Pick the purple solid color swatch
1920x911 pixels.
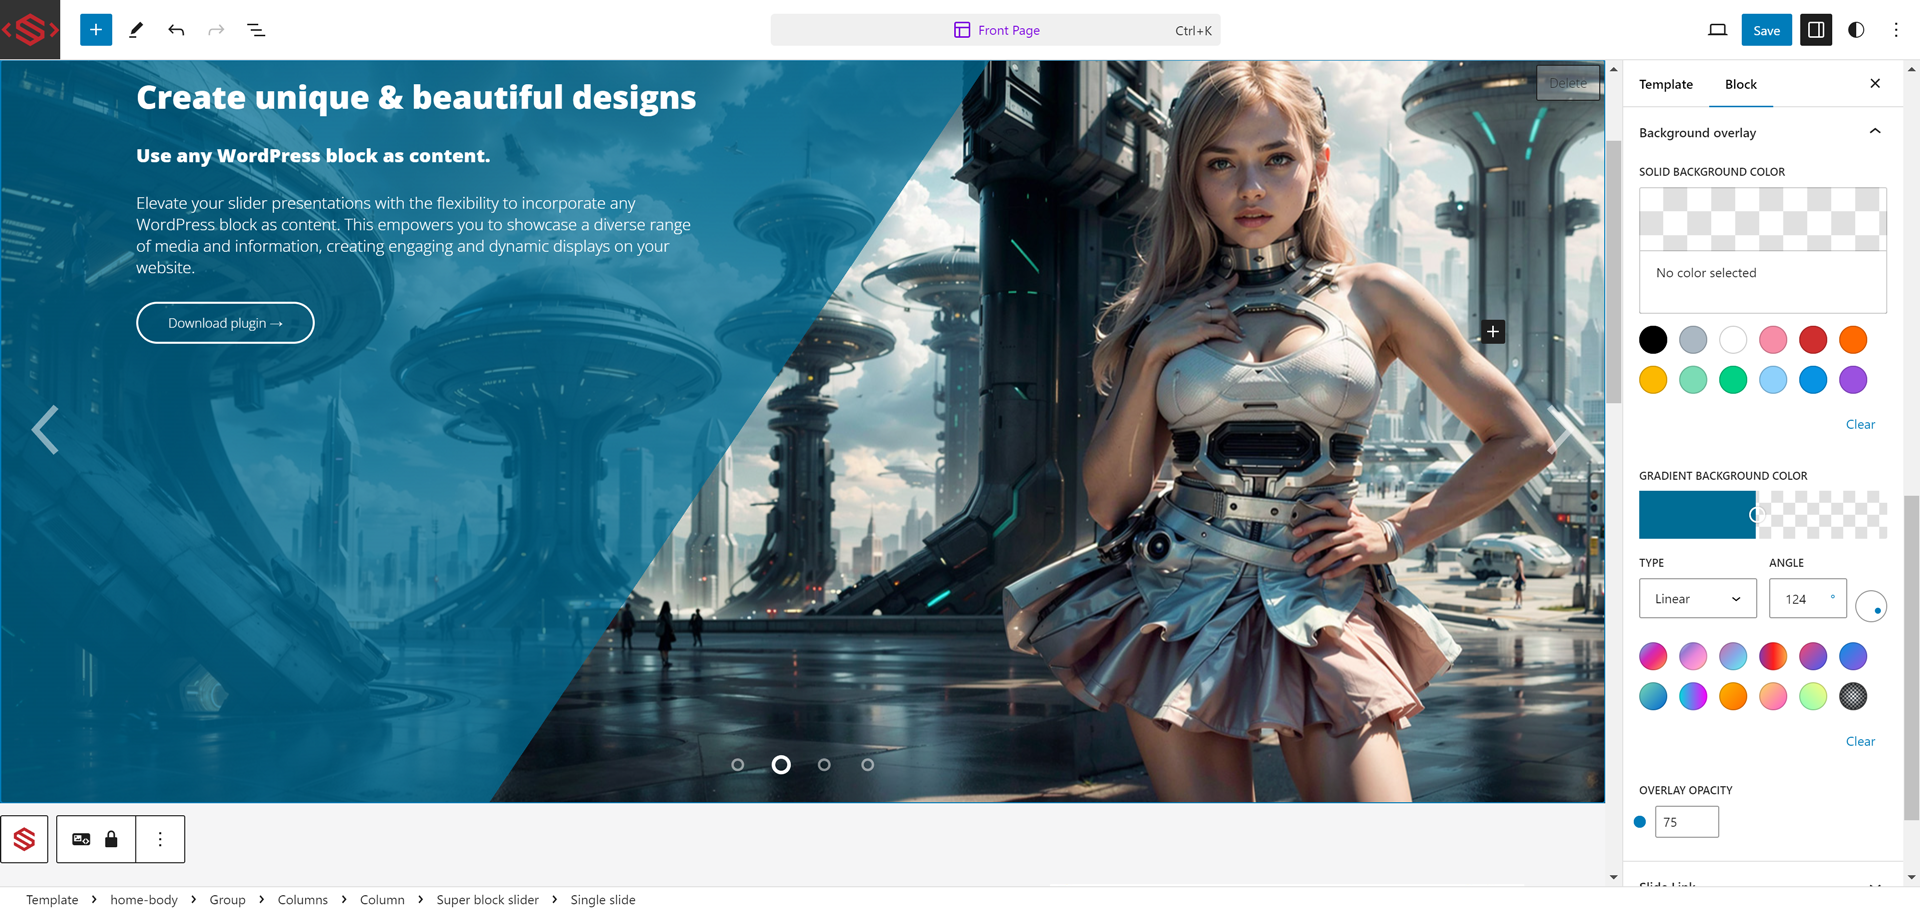coord(1853,380)
